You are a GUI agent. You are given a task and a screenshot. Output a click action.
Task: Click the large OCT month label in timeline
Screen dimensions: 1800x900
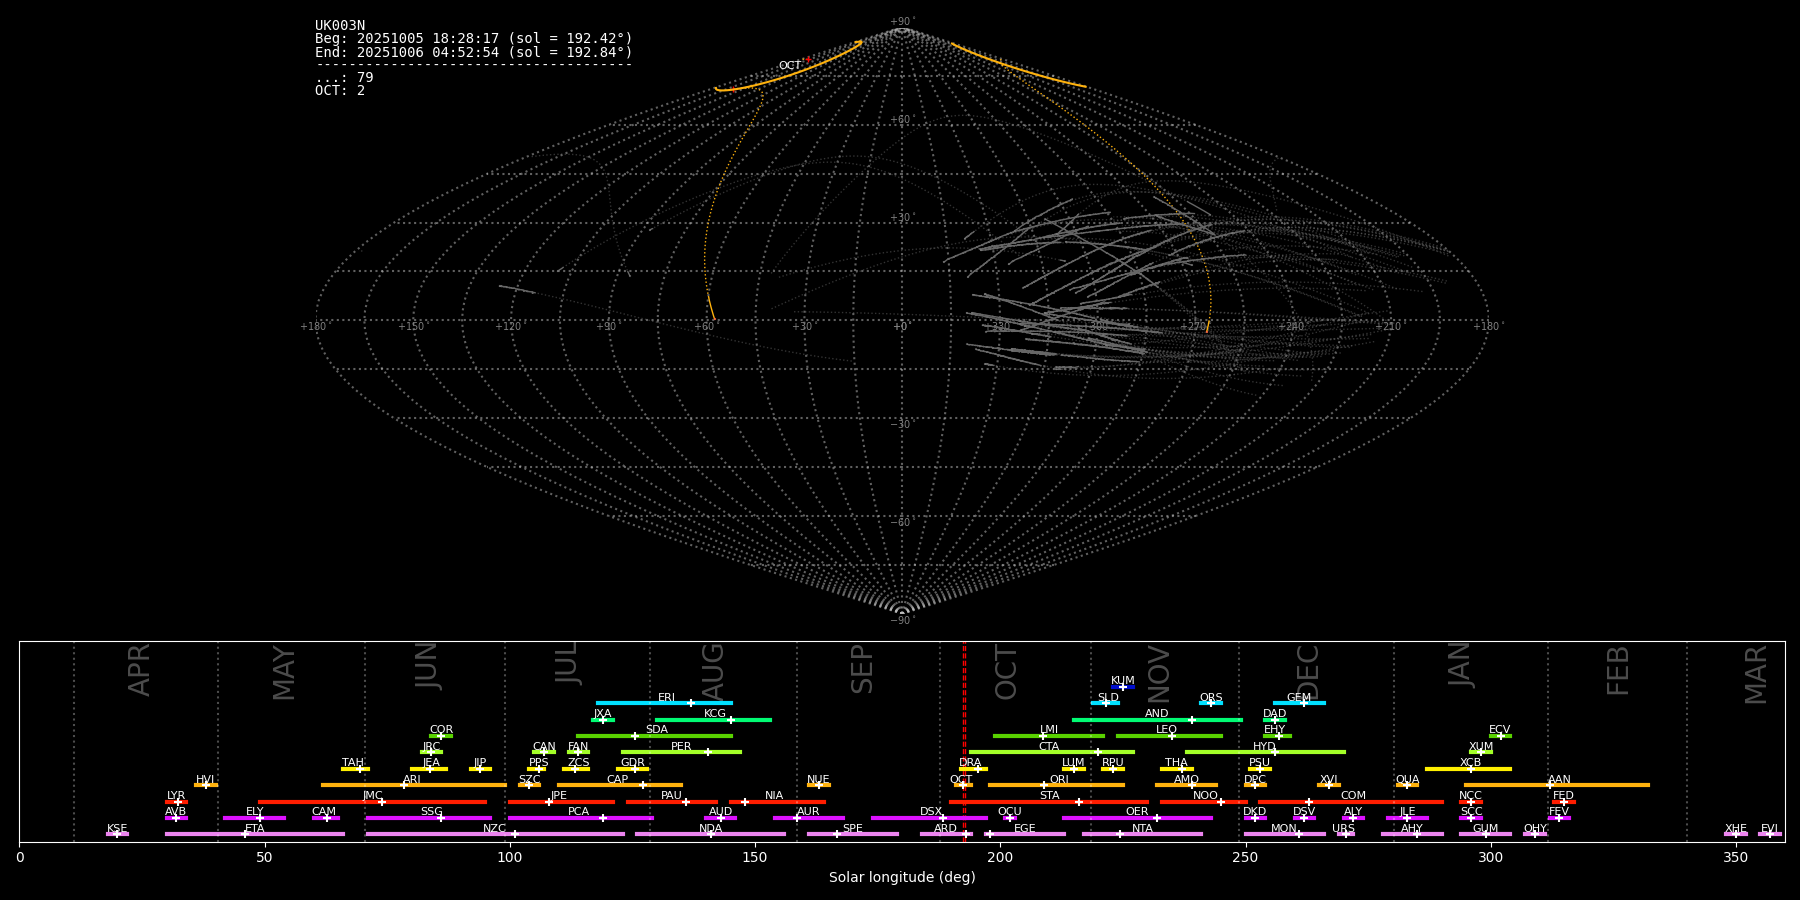tap(1006, 673)
